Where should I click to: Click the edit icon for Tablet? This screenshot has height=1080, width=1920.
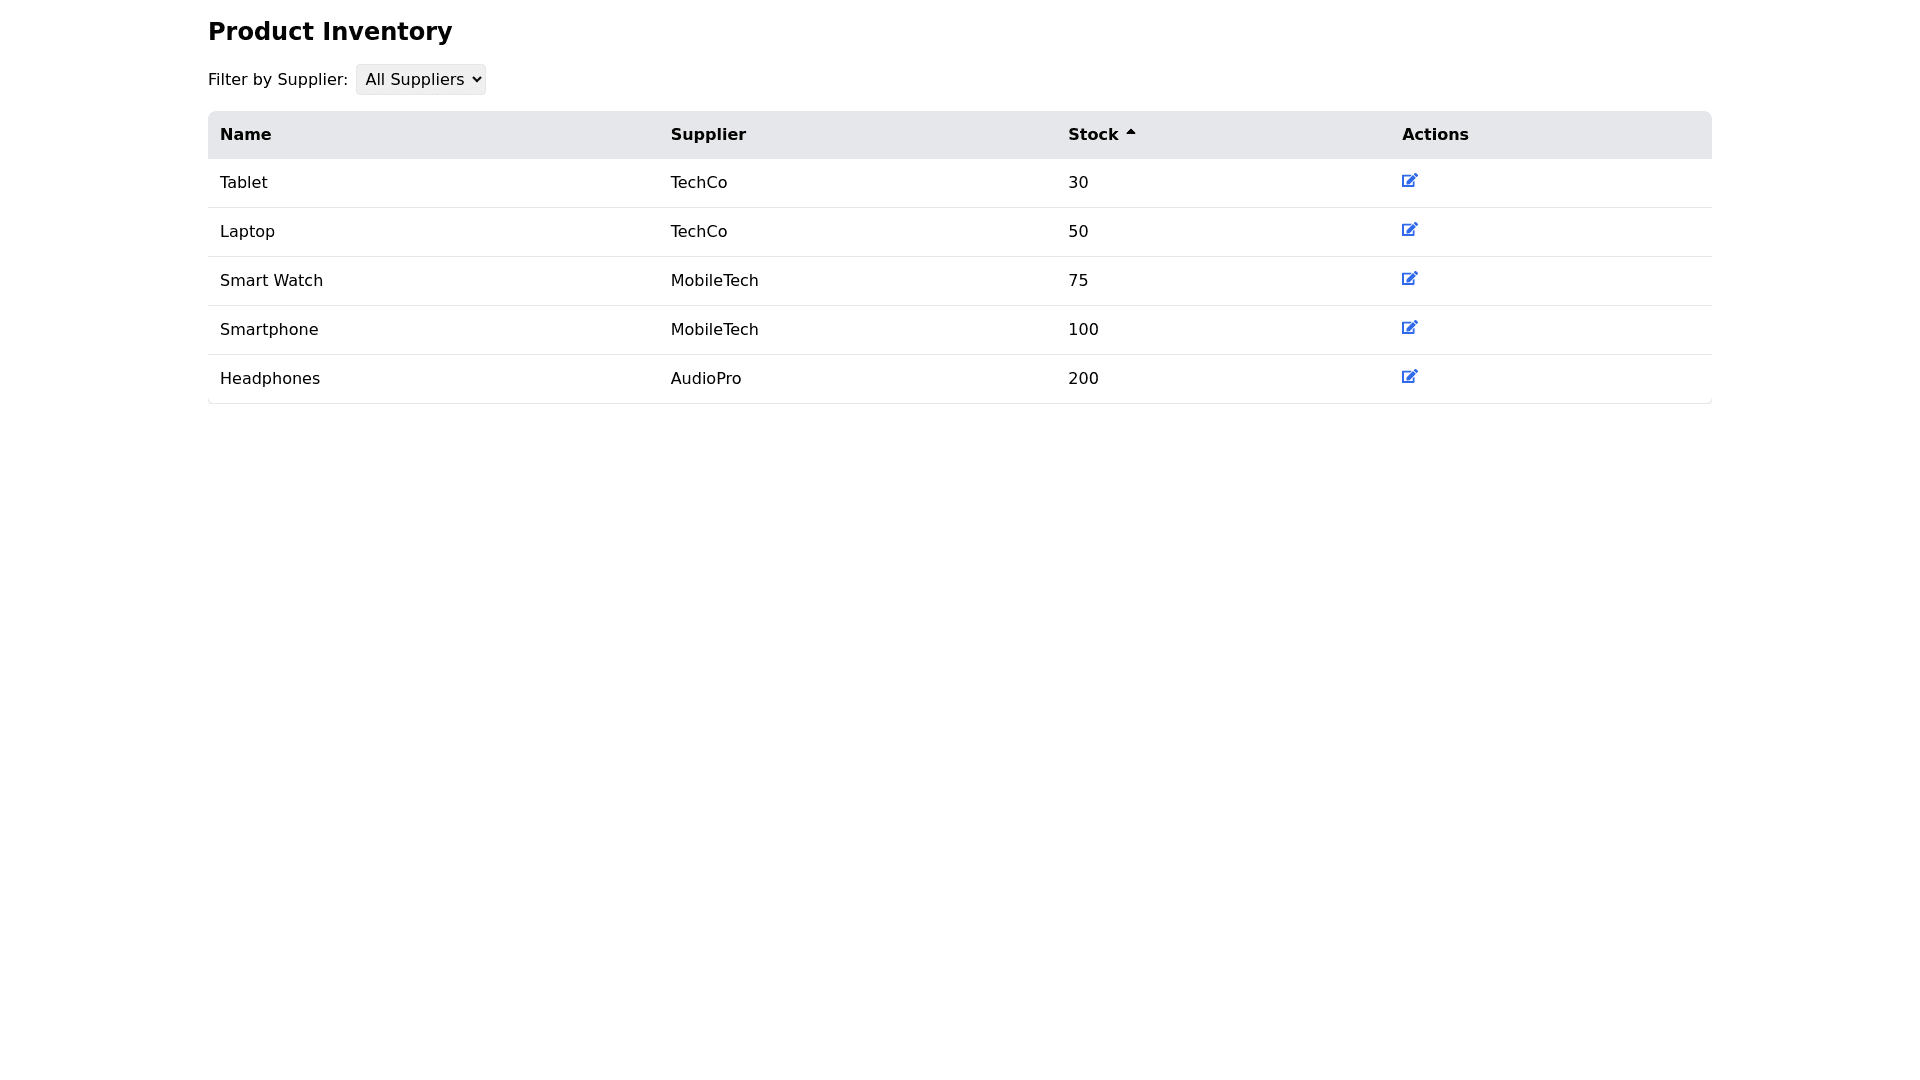(1409, 181)
